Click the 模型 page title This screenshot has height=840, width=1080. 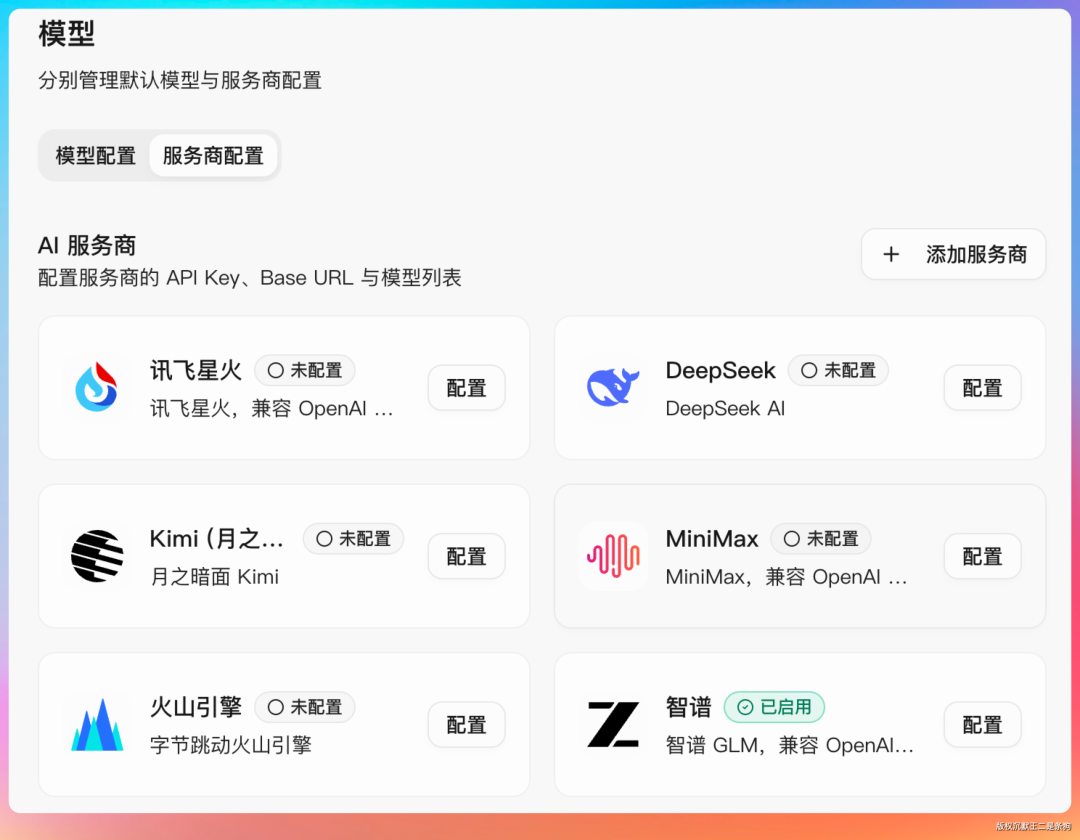coord(66,34)
